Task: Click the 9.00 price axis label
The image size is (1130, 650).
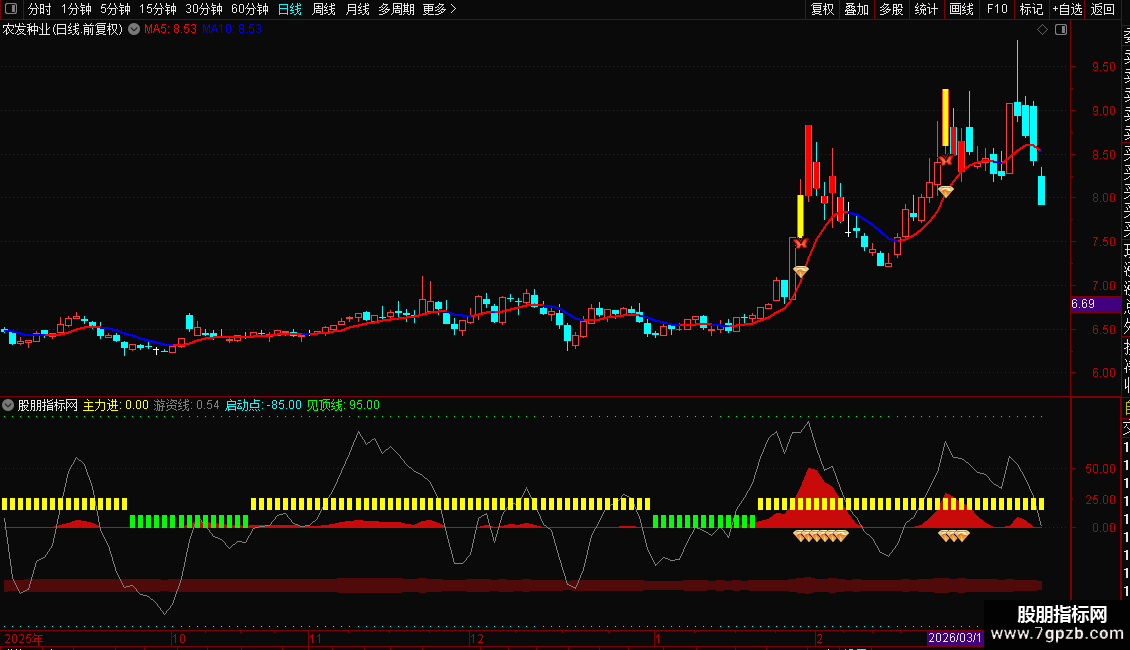Action: point(1103,111)
